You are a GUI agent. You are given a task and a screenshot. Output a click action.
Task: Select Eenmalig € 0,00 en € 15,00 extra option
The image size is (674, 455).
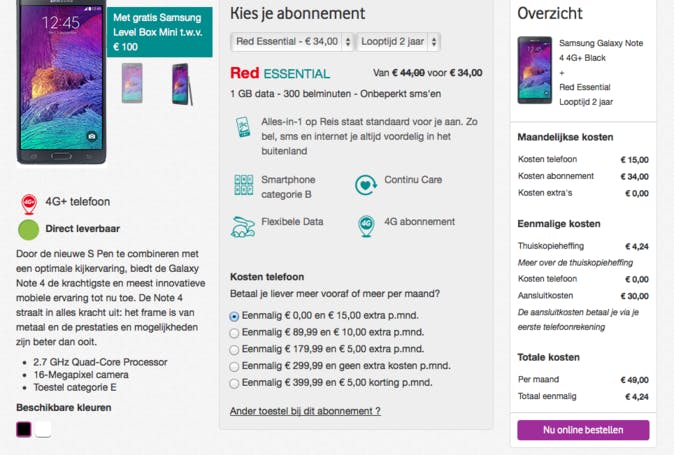point(235,316)
